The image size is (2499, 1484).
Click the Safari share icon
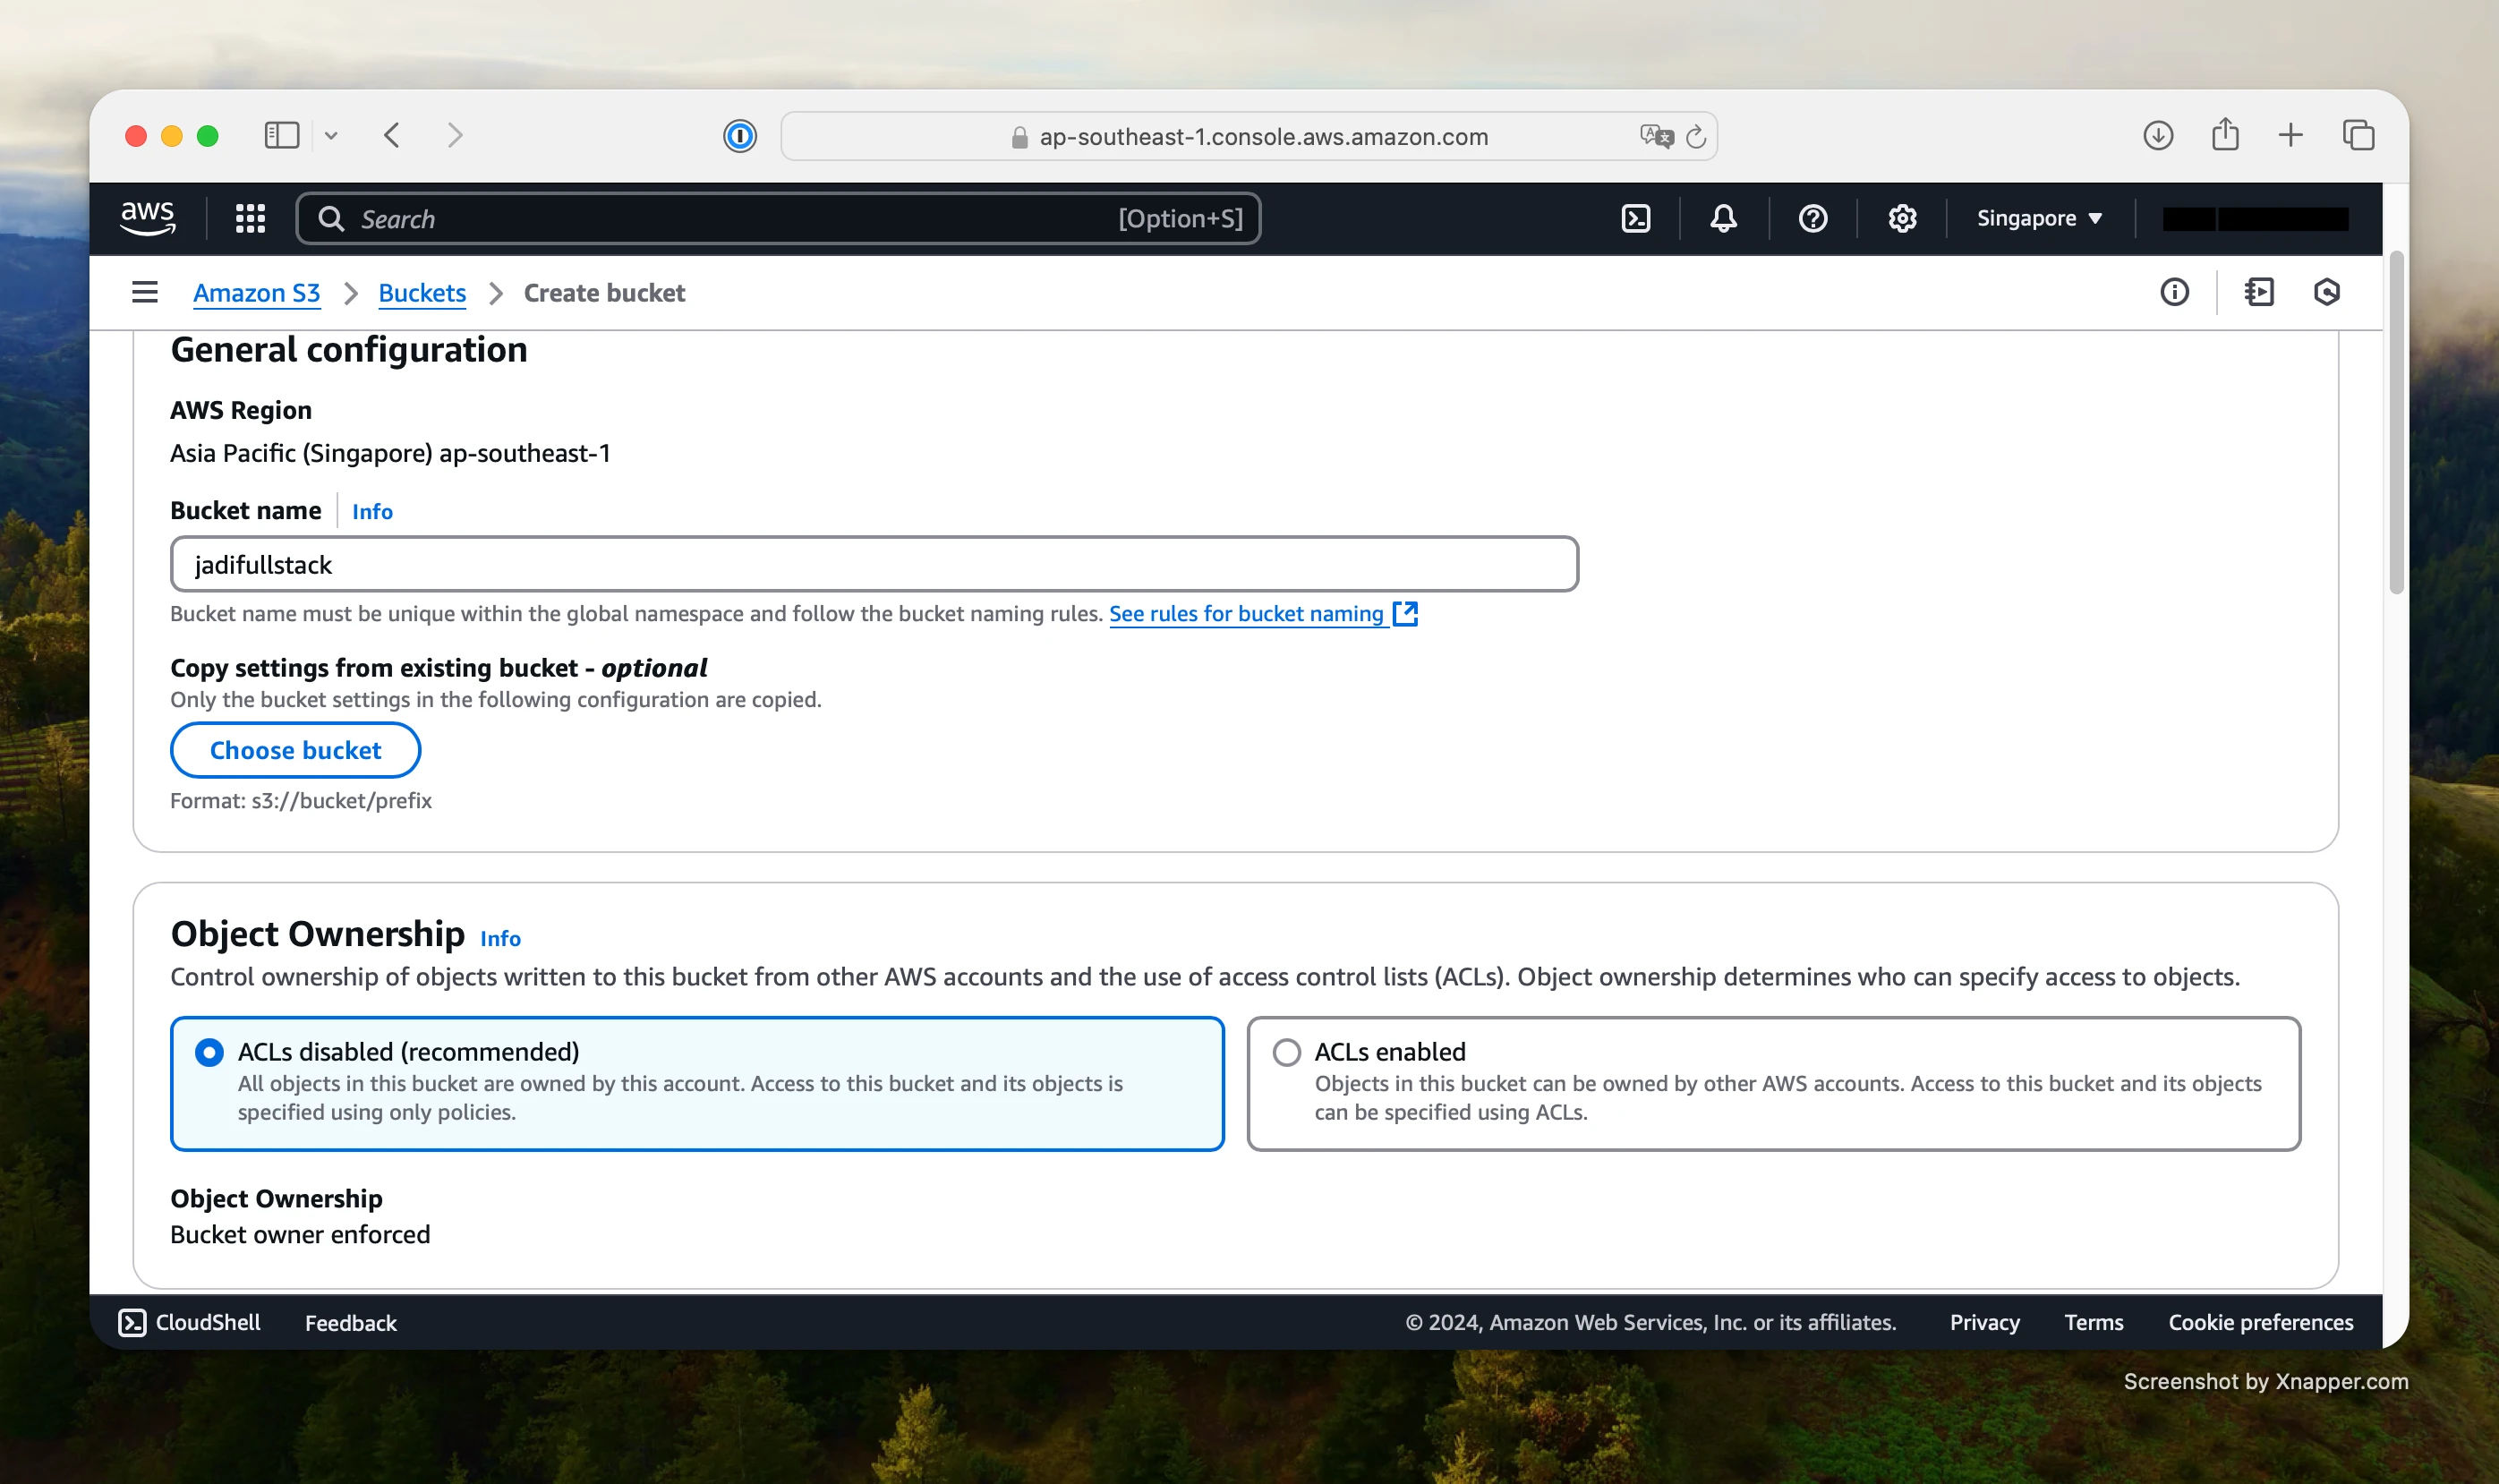(x=2225, y=134)
